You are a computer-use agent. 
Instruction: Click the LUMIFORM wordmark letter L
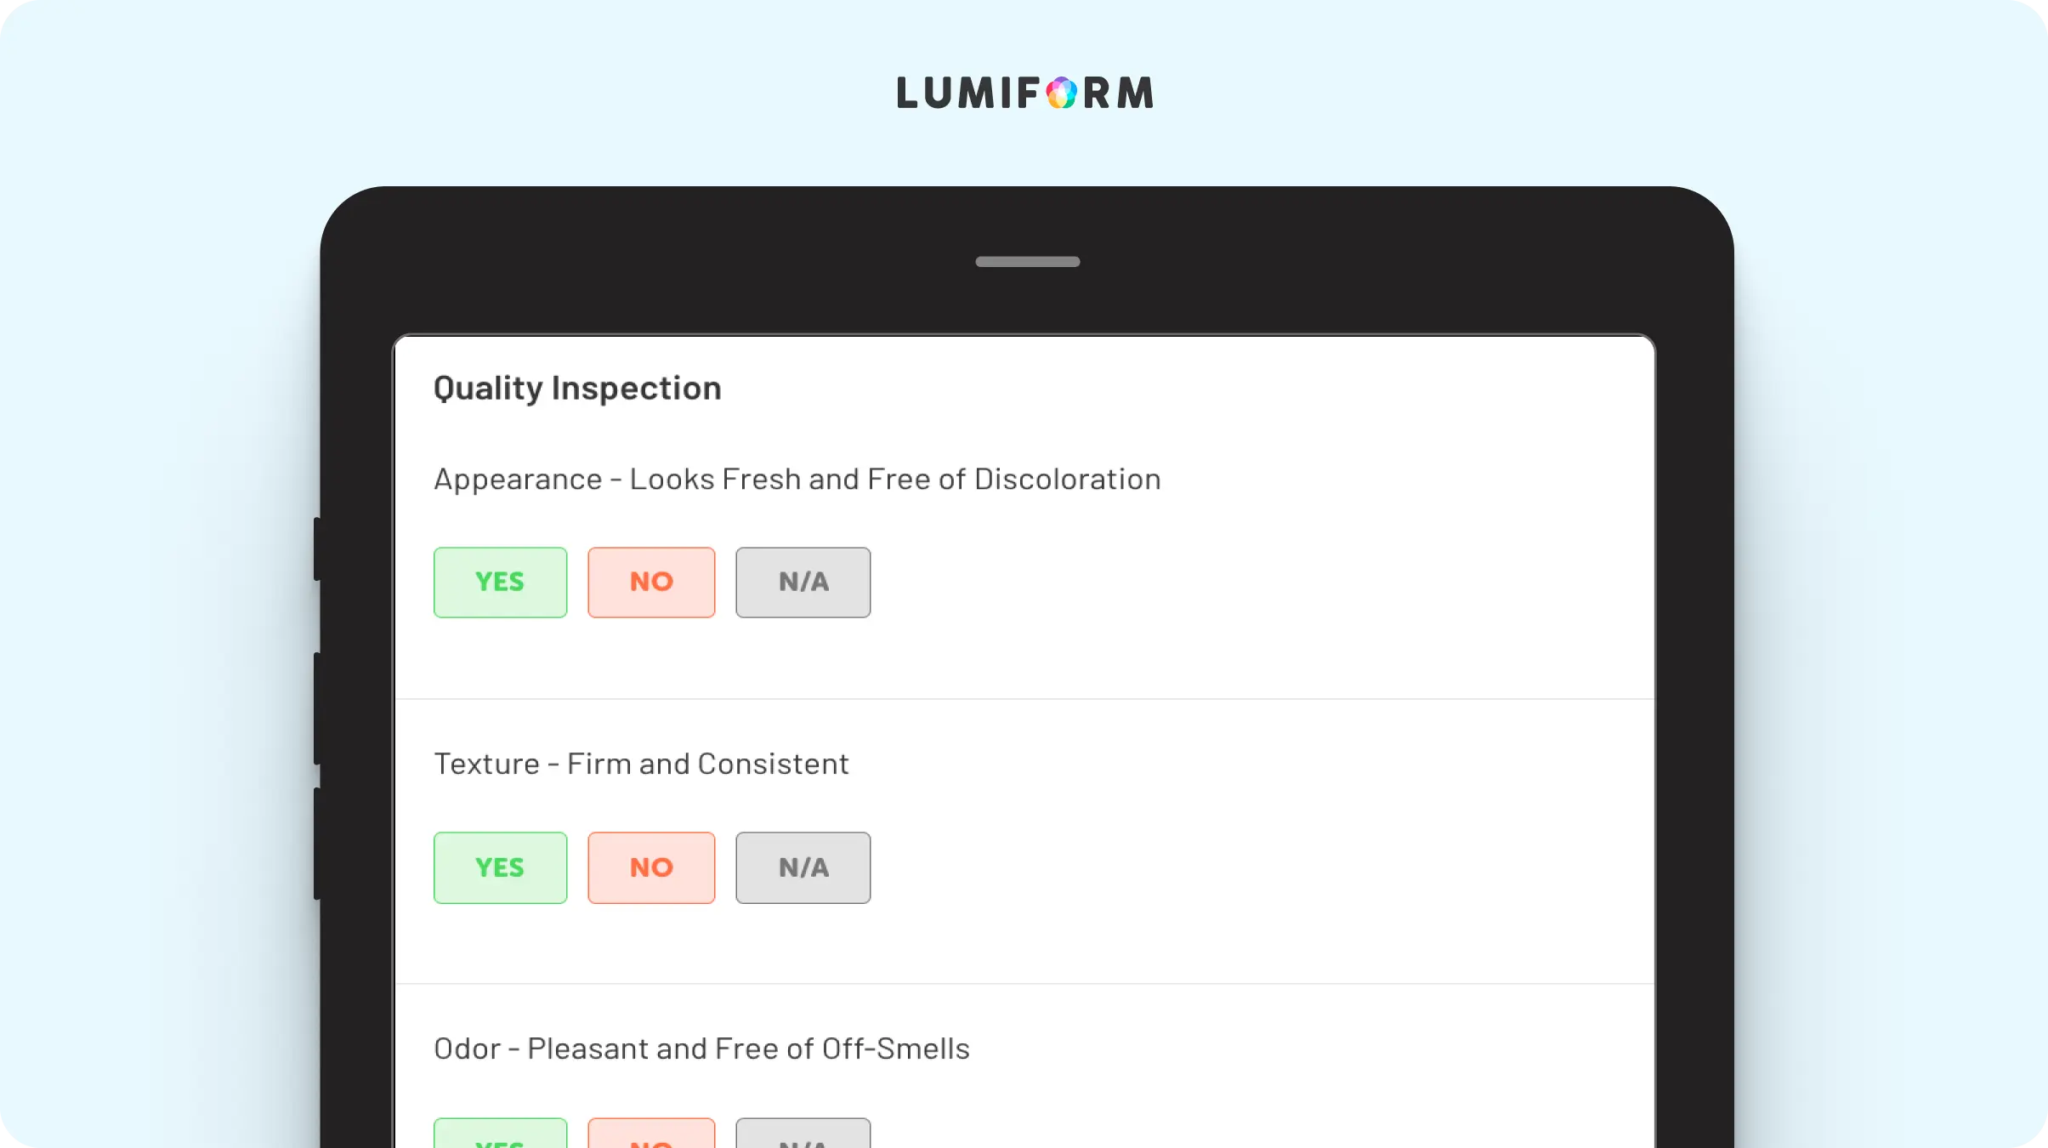point(908,93)
